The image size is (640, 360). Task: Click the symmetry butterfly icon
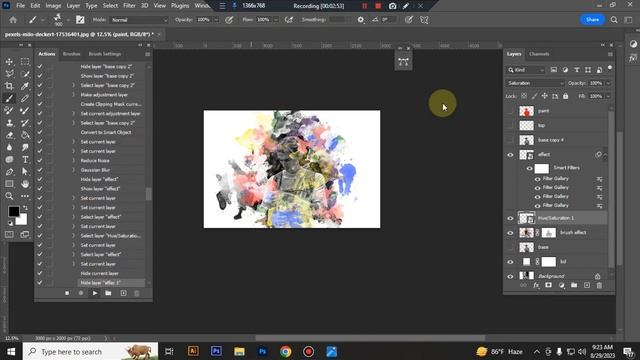pyautogui.click(x=424, y=20)
